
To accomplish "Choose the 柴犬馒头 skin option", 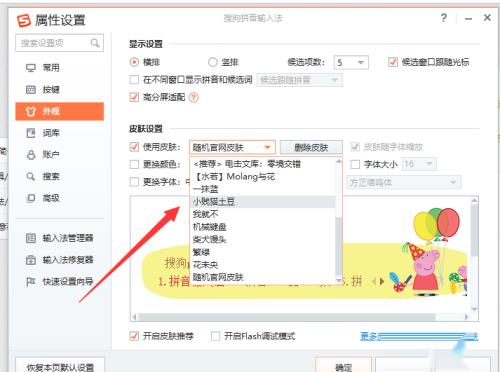I will (262, 239).
